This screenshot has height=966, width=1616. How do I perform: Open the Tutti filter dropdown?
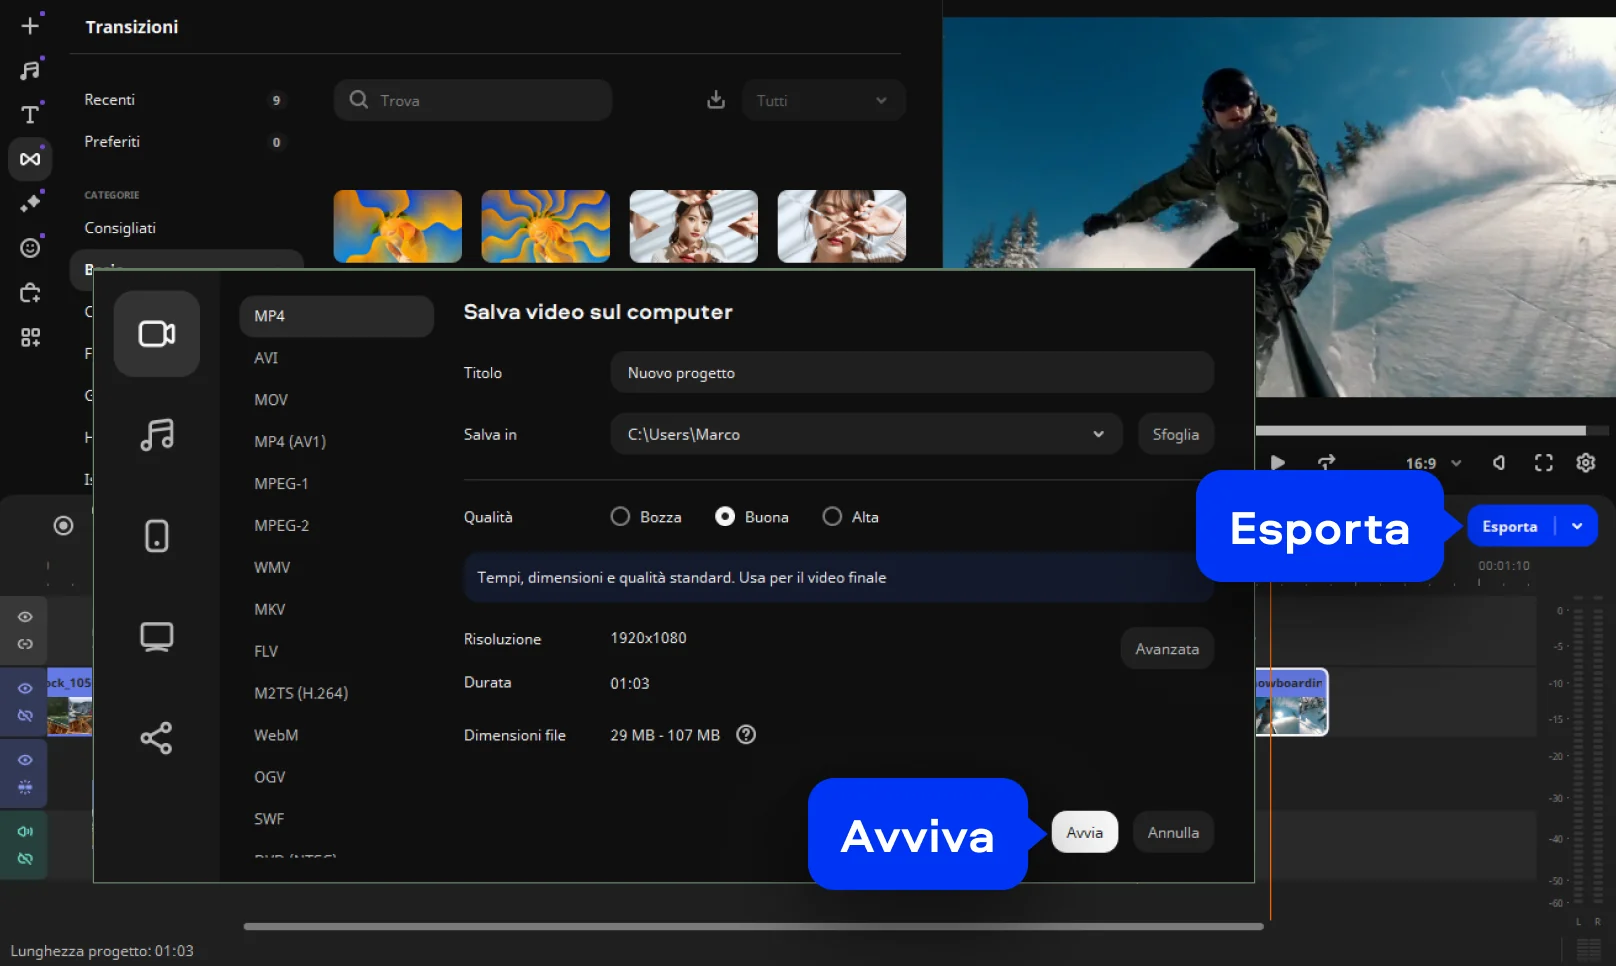(x=823, y=101)
